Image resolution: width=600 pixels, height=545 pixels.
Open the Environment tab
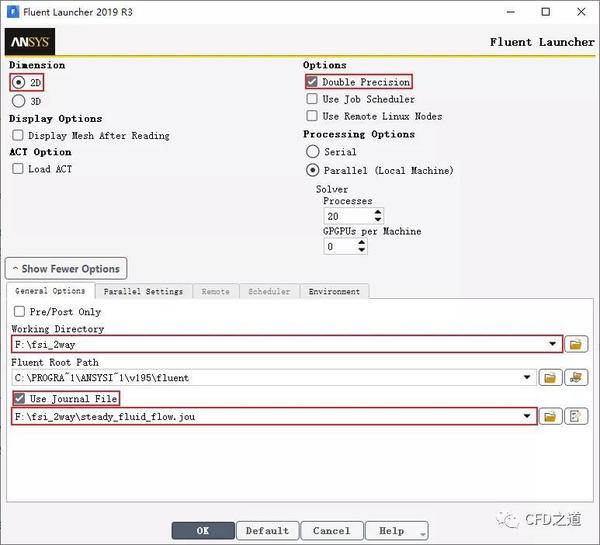(x=334, y=292)
